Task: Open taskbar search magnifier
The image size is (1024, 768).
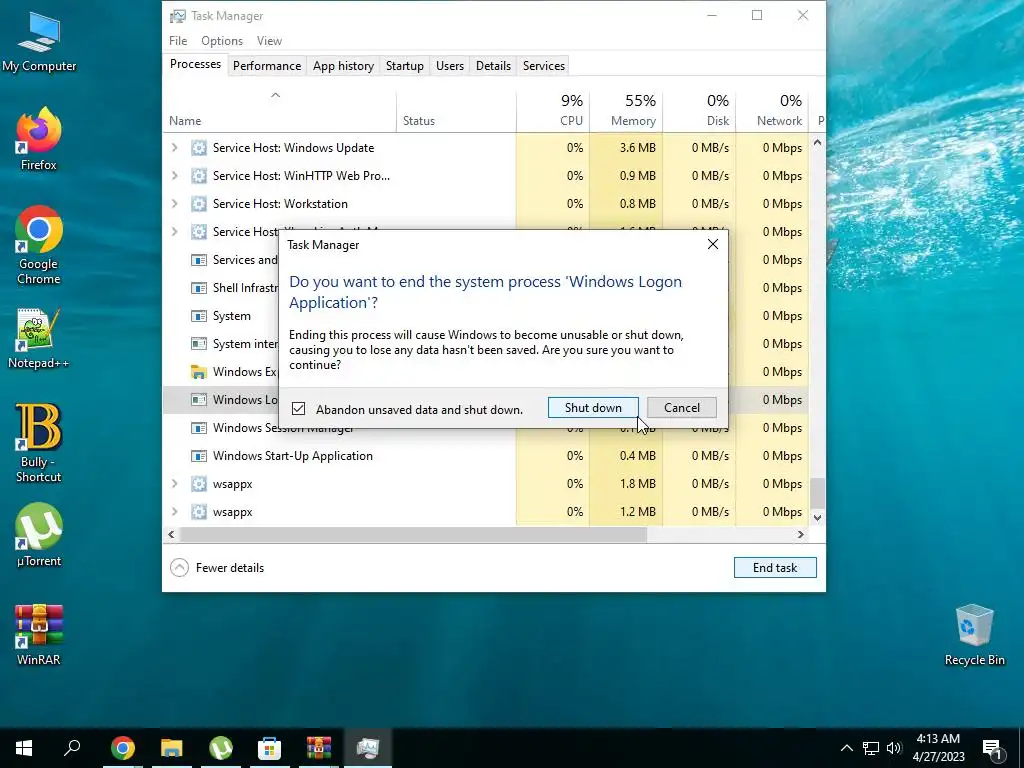Action: tap(72, 748)
